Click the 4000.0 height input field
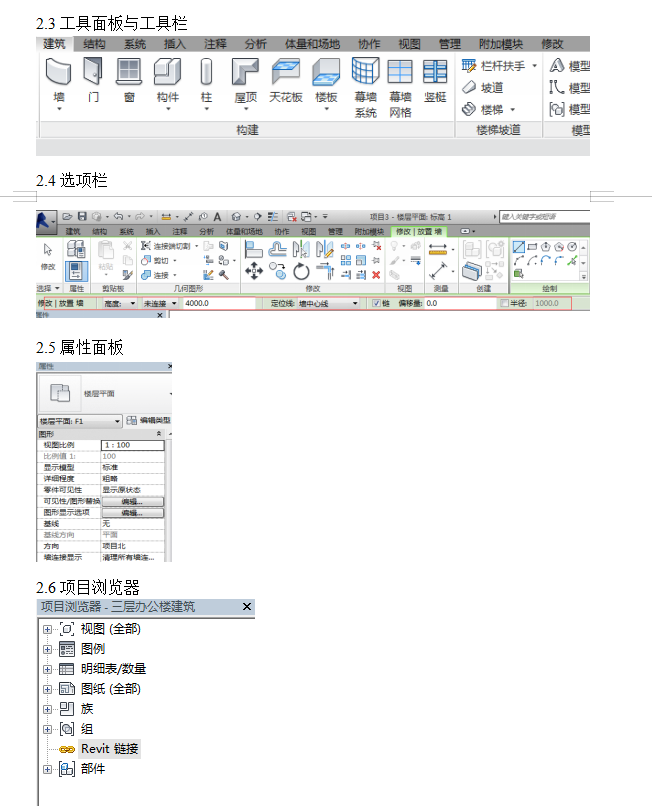This screenshot has width=652, height=811. (x=219, y=303)
